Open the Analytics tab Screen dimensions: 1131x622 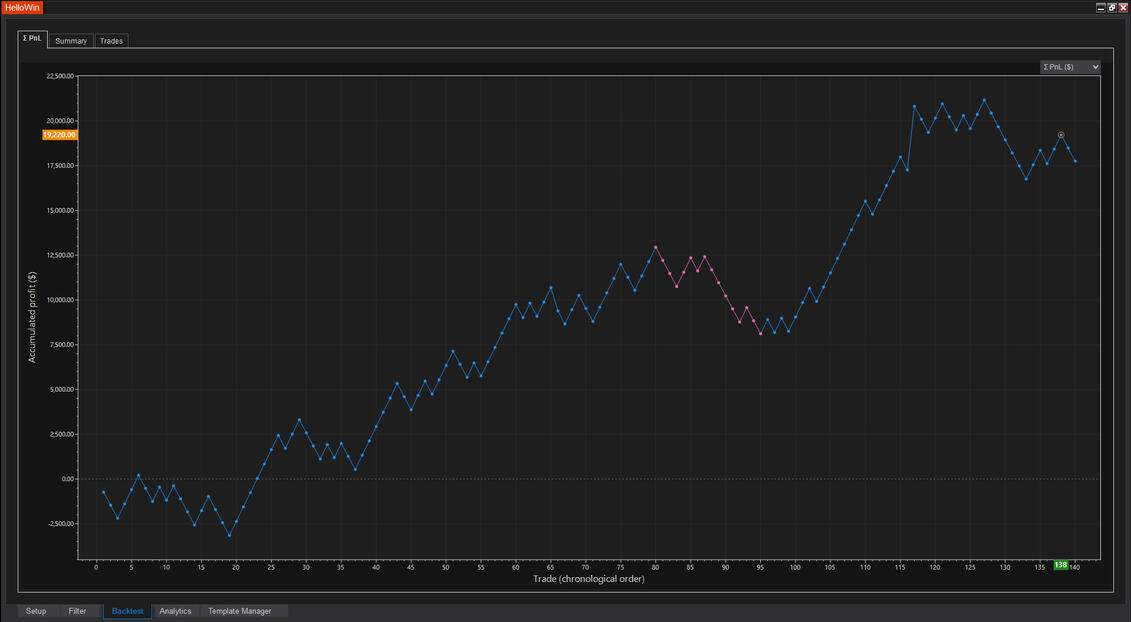tap(175, 611)
